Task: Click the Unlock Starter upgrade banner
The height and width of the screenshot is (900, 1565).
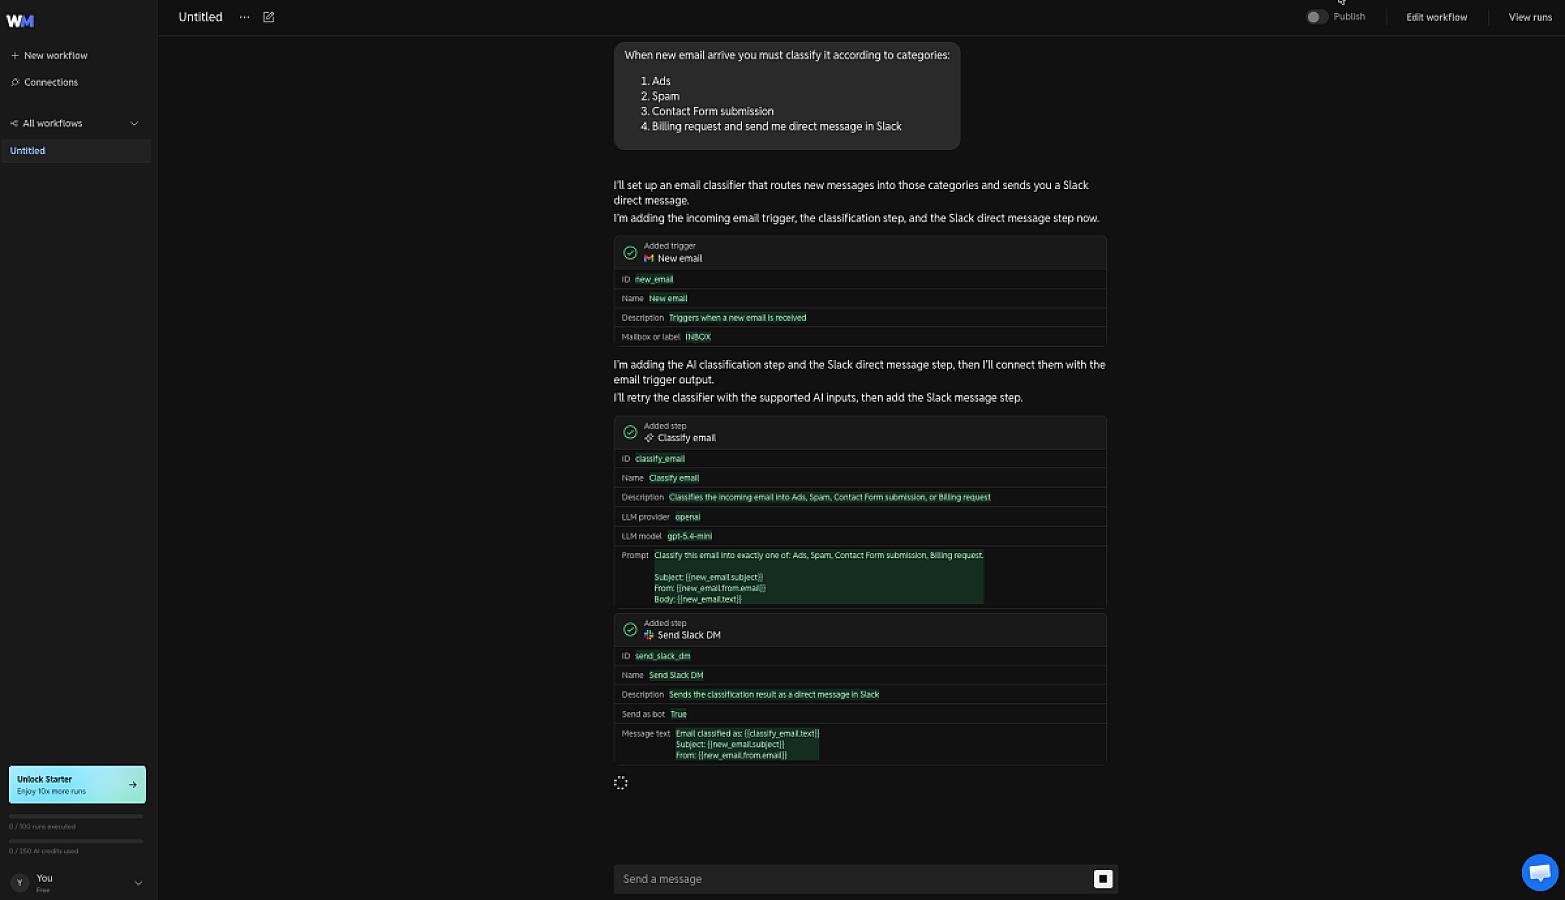Action: (77, 785)
